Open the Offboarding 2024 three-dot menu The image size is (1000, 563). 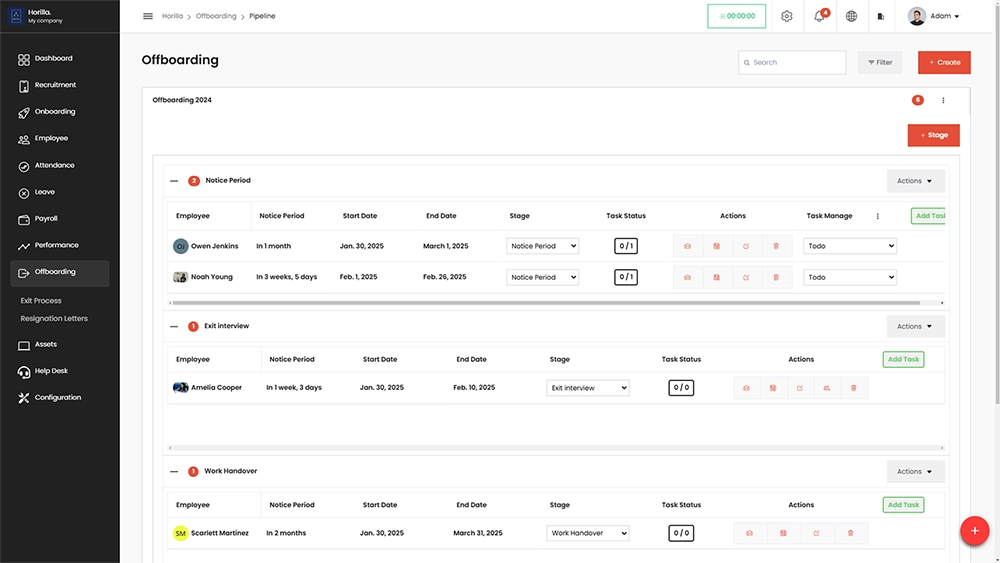tap(943, 100)
